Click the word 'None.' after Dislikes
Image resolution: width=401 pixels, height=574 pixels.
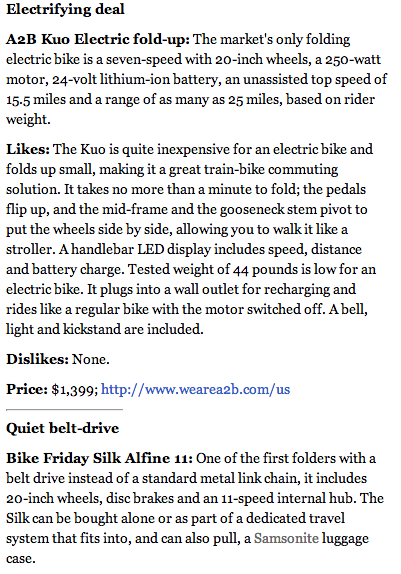pyautogui.click(x=91, y=359)
